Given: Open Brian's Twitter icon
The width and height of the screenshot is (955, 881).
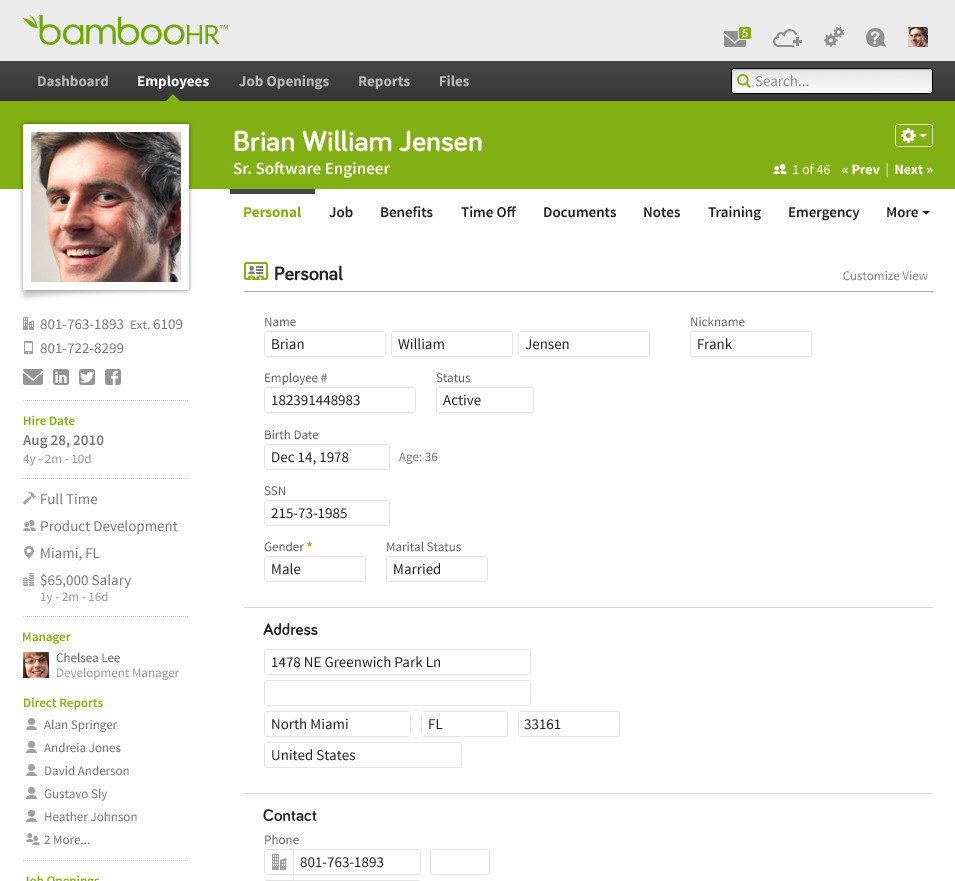Looking at the screenshot, I should pos(88,377).
